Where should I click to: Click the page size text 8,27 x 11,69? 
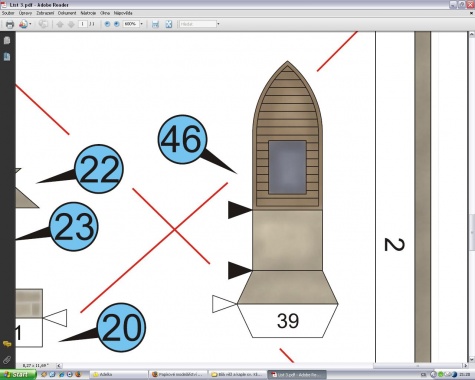pyautogui.click(x=36, y=365)
